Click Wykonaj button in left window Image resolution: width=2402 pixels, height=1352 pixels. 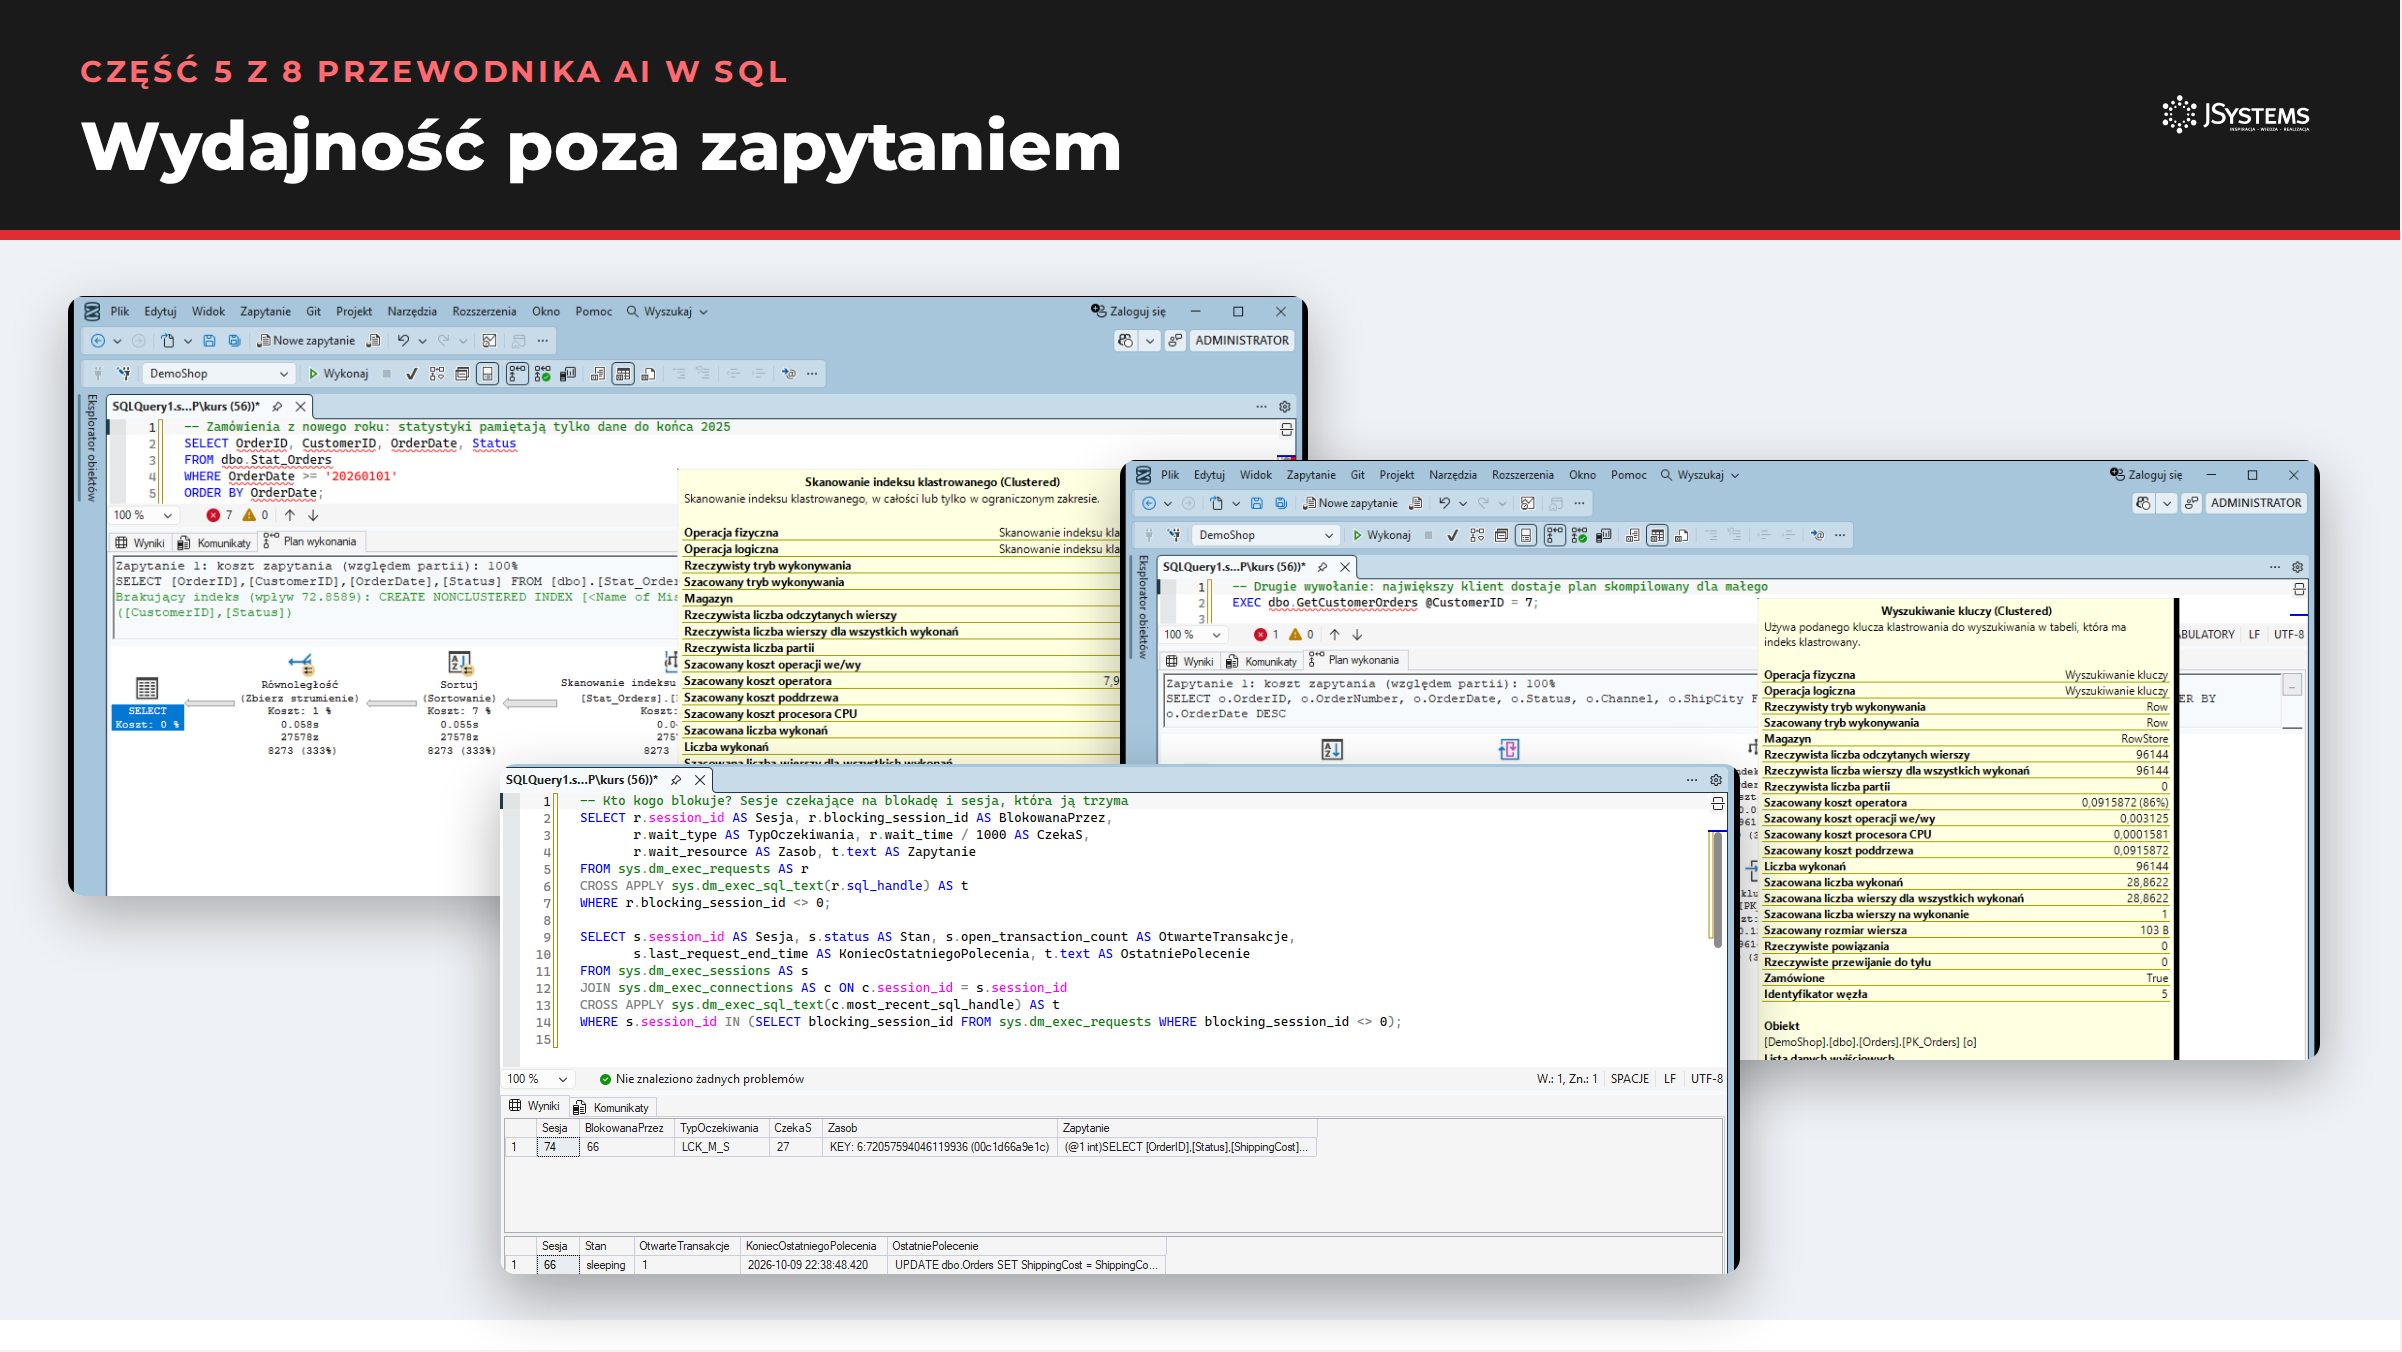339,374
